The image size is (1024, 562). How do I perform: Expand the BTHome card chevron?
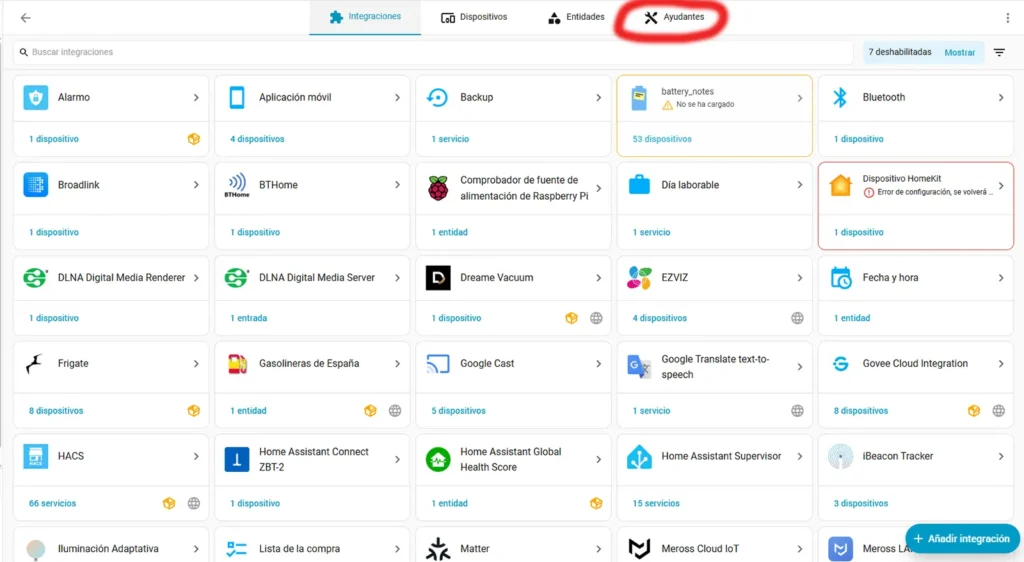coord(397,185)
